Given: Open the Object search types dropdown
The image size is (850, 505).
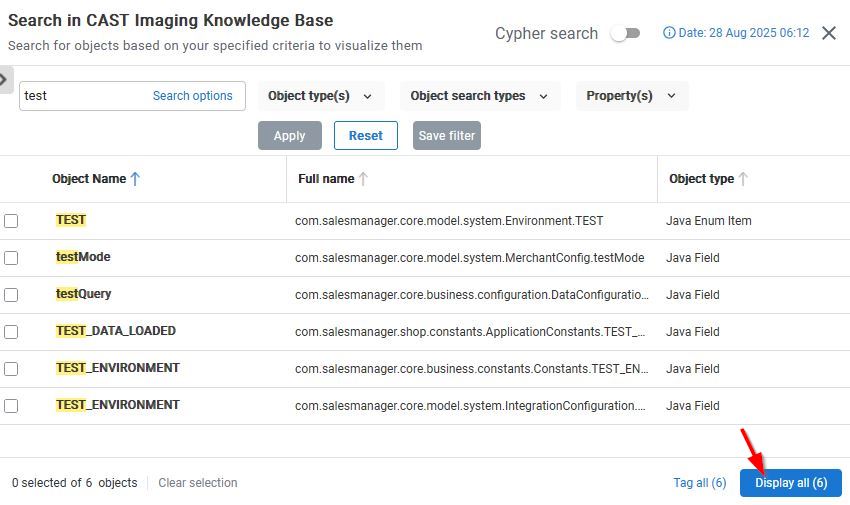Looking at the screenshot, I should coord(479,96).
